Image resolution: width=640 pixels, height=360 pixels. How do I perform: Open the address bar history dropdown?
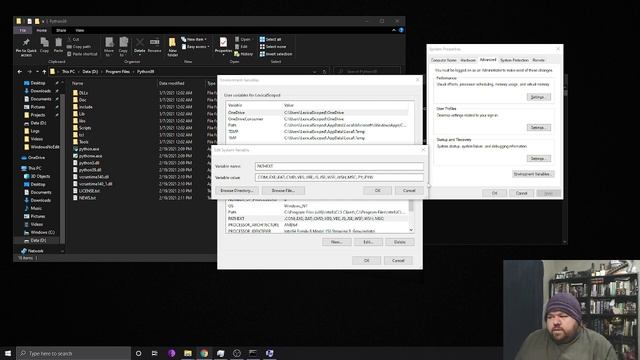click(x=315, y=71)
